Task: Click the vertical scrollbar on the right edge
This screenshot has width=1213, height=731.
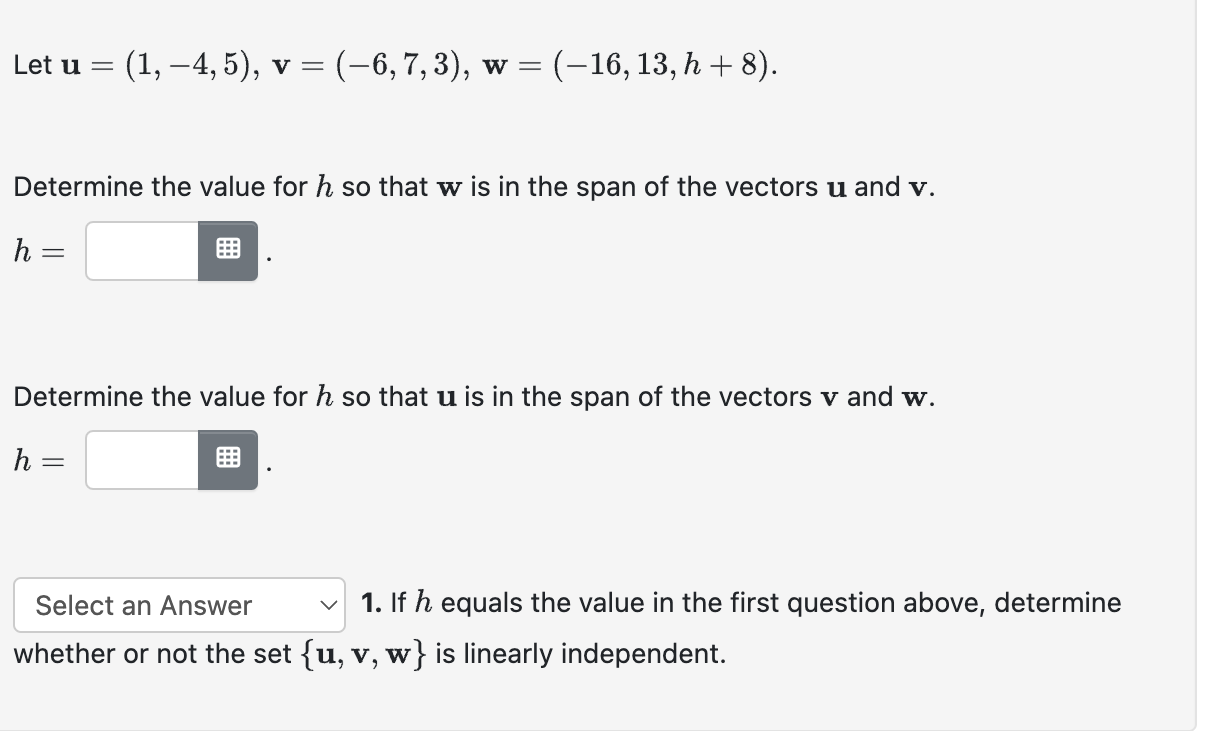Action: [1204, 365]
